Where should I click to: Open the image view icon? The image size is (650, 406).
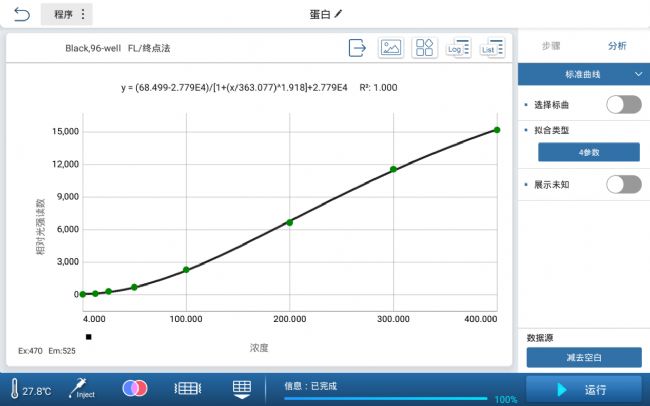pos(391,48)
